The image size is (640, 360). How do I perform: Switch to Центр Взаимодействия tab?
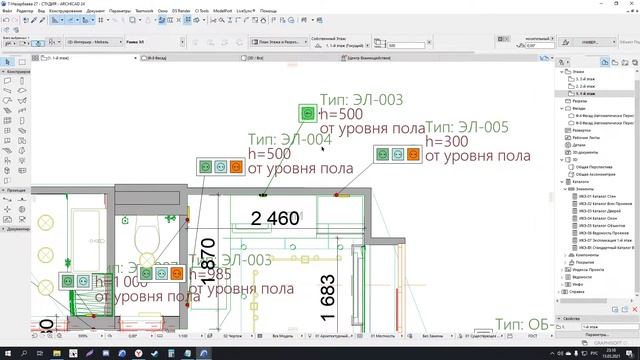coord(366,58)
